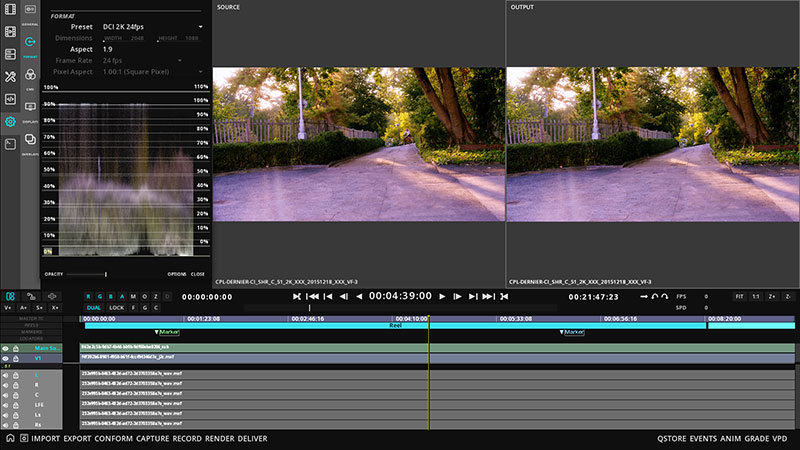The width and height of the screenshot is (800, 450).
Task: Open the Frame Rate dropdown
Action: [x=143, y=61]
